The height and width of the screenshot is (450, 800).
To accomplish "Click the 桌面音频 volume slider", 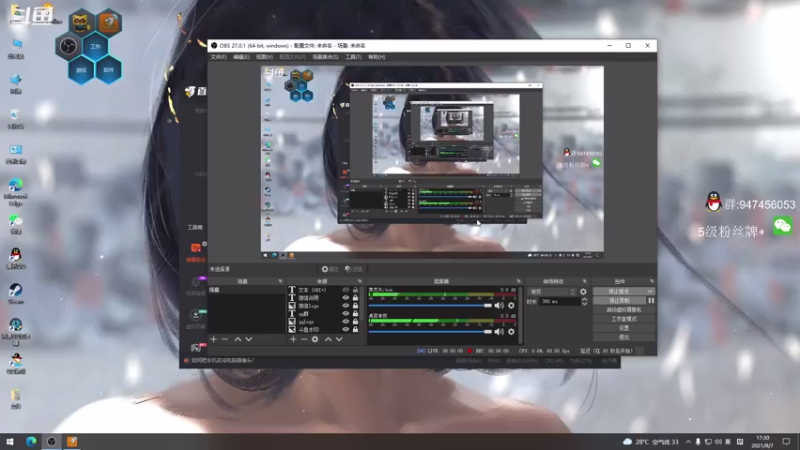I will [x=430, y=332].
